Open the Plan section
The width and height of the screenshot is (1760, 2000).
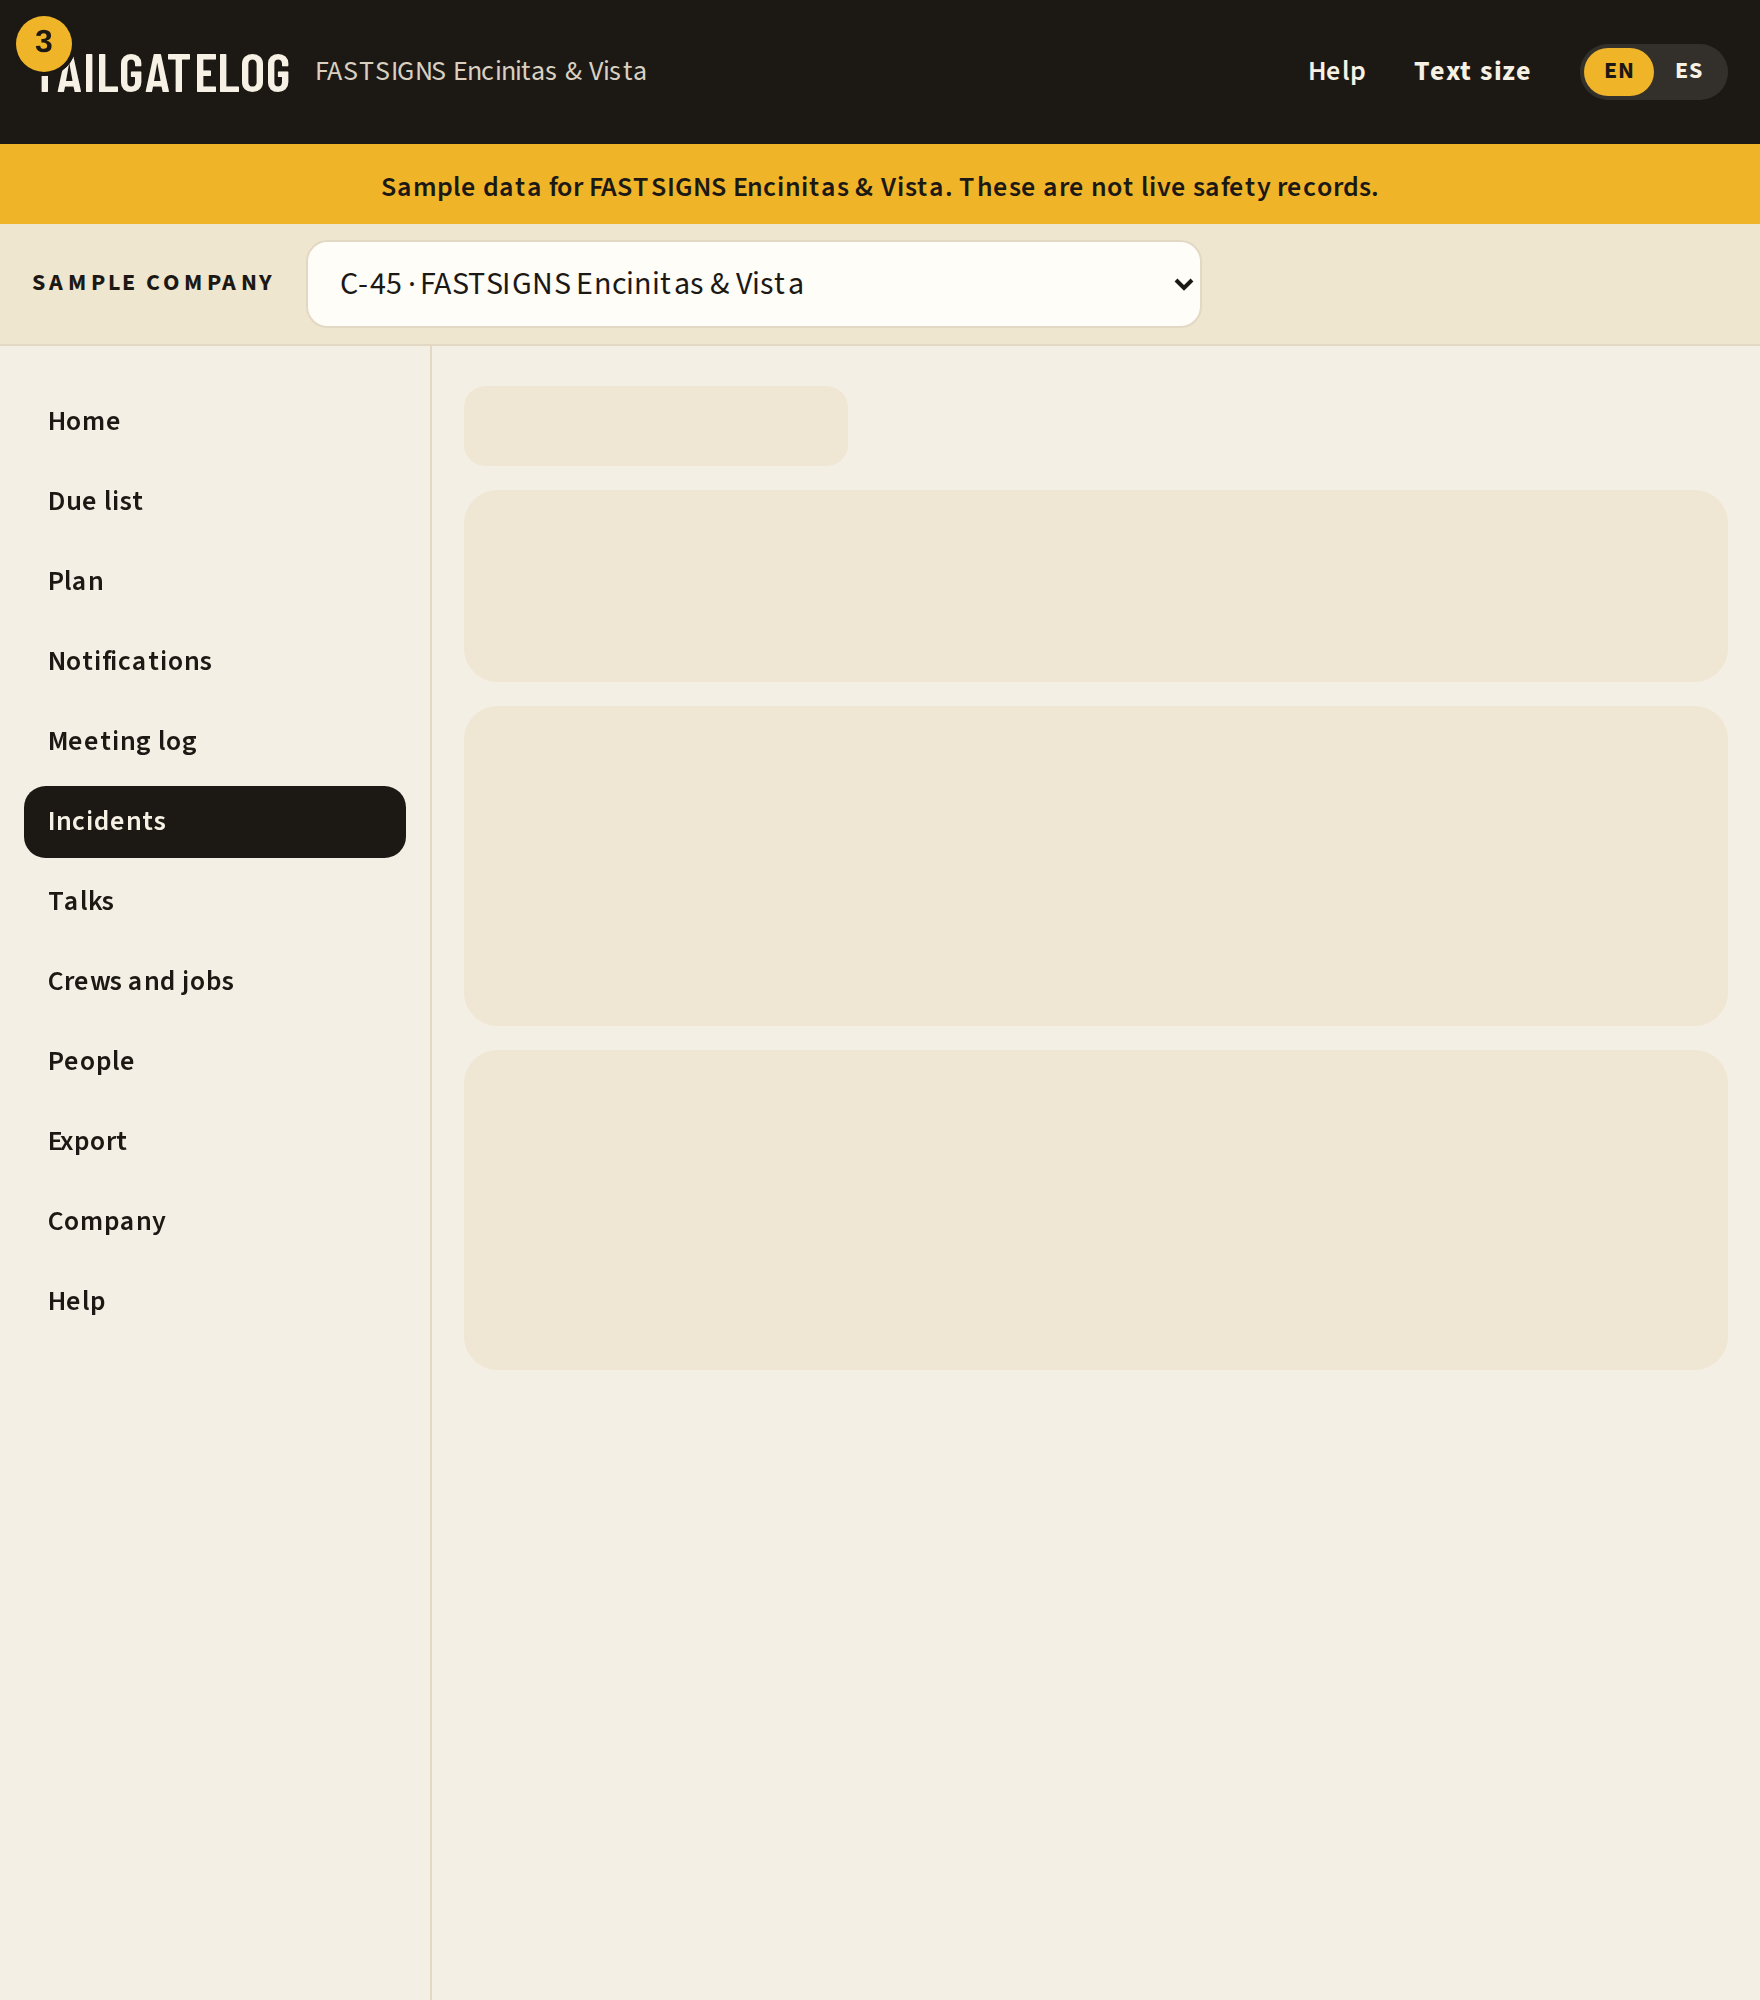[215, 581]
